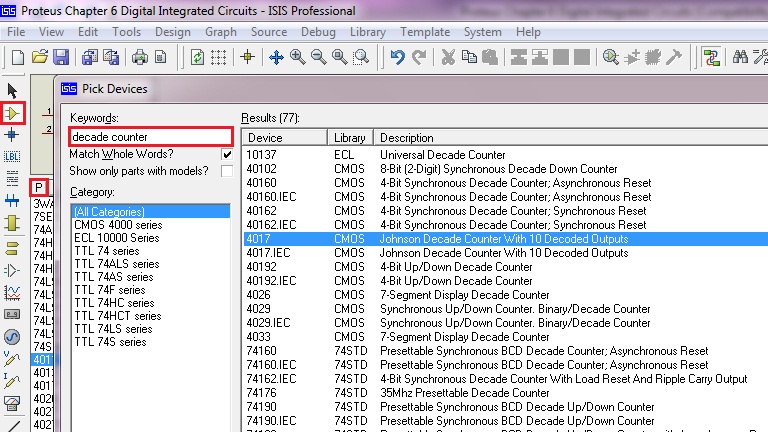The image size is (768, 432).
Task: Click the Open design folder icon
Action: click(x=40, y=57)
